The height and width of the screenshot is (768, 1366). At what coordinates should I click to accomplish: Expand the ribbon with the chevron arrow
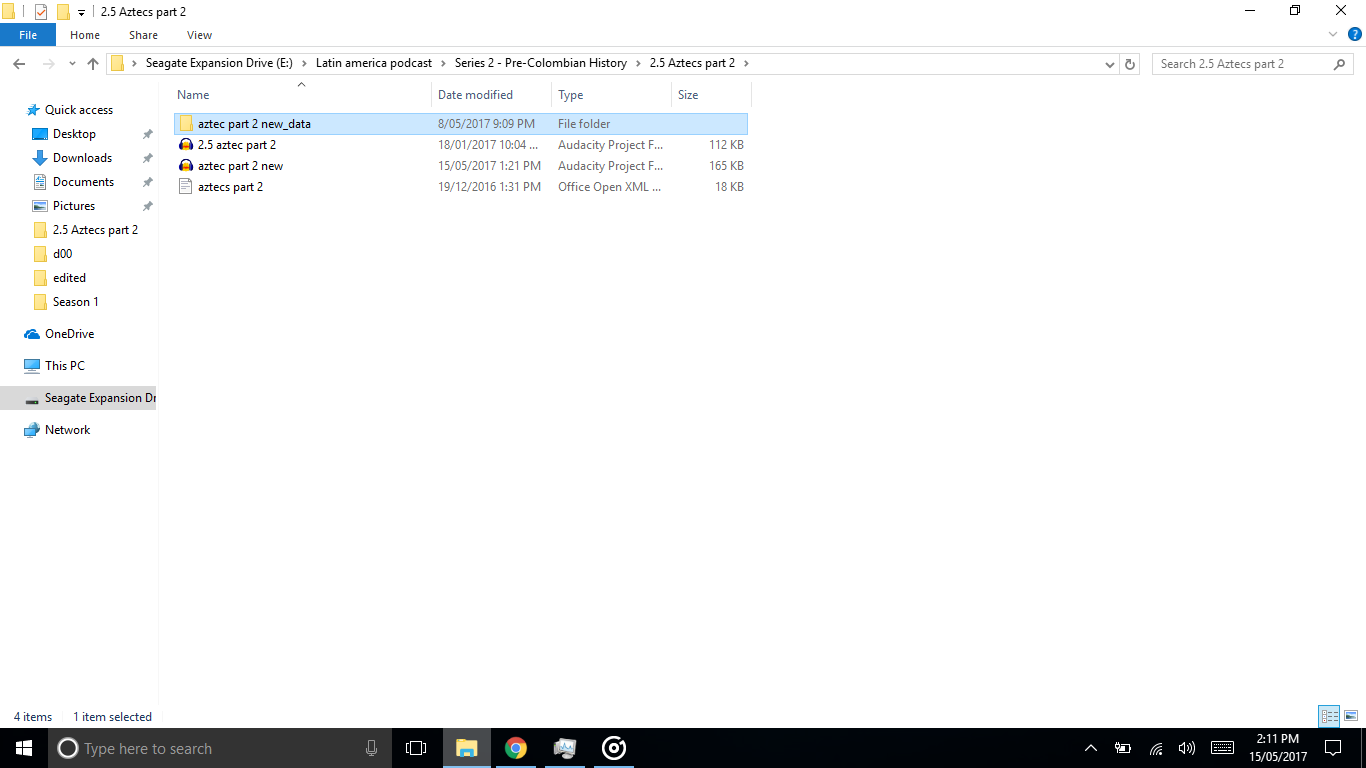tap(1332, 34)
